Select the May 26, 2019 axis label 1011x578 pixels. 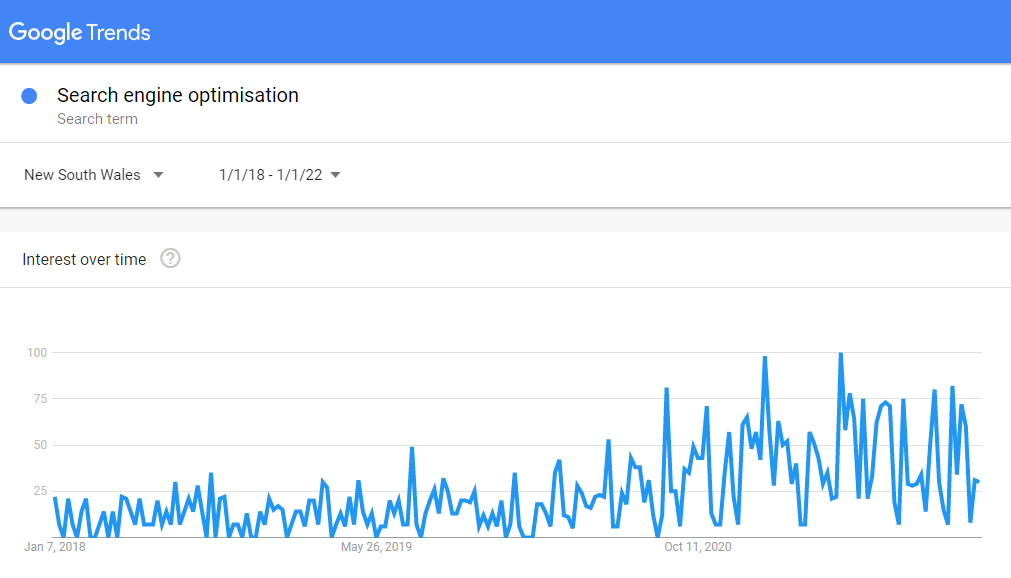[377, 547]
